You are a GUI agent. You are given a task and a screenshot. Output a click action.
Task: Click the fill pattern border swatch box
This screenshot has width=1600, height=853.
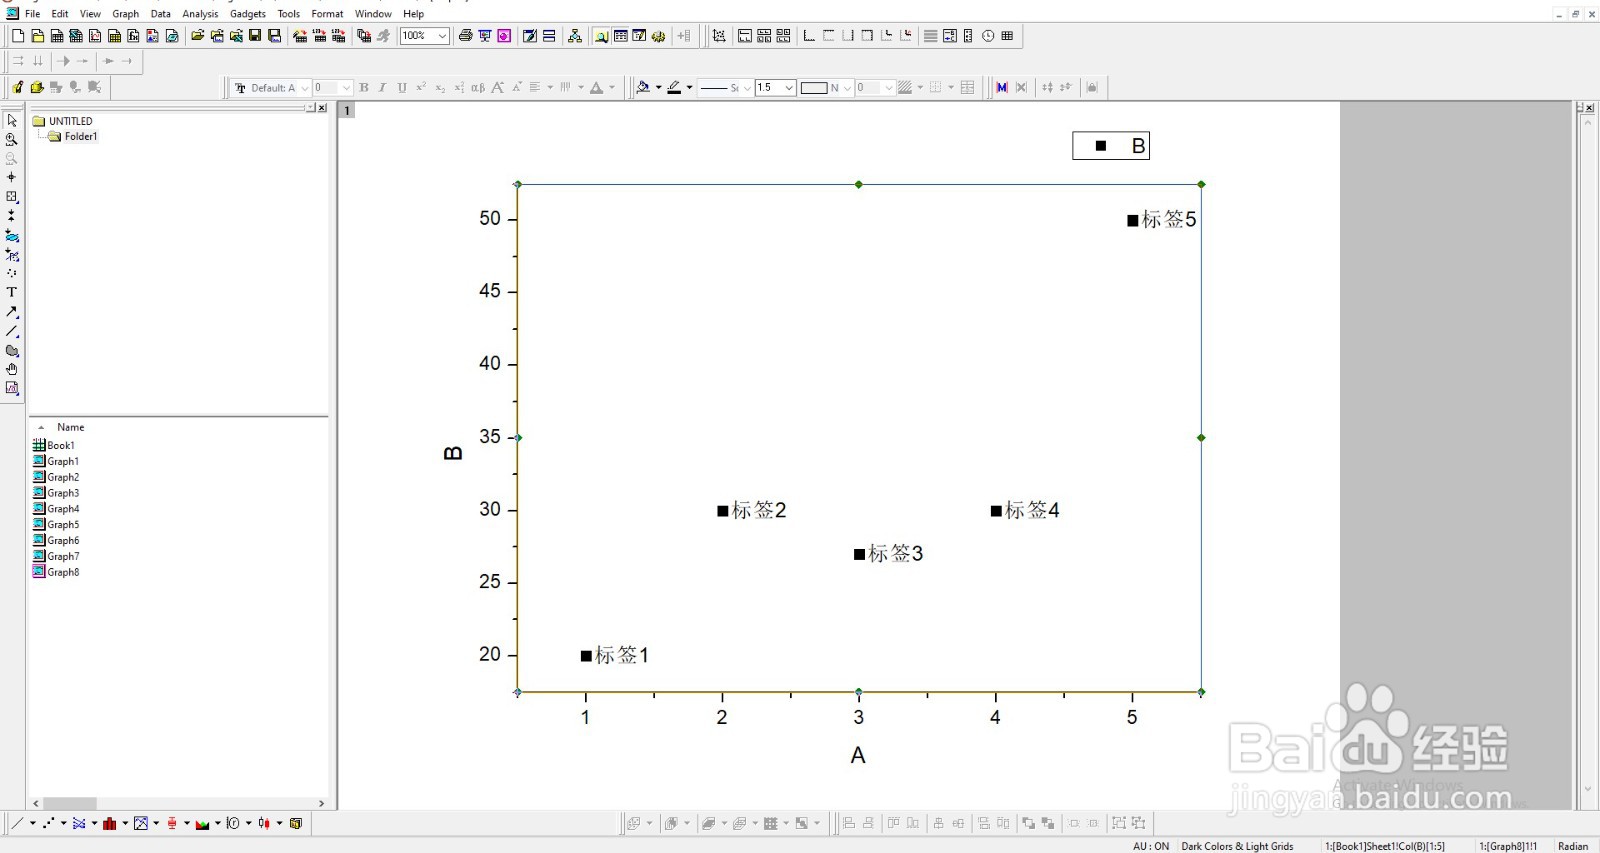click(x=814, y=88)
